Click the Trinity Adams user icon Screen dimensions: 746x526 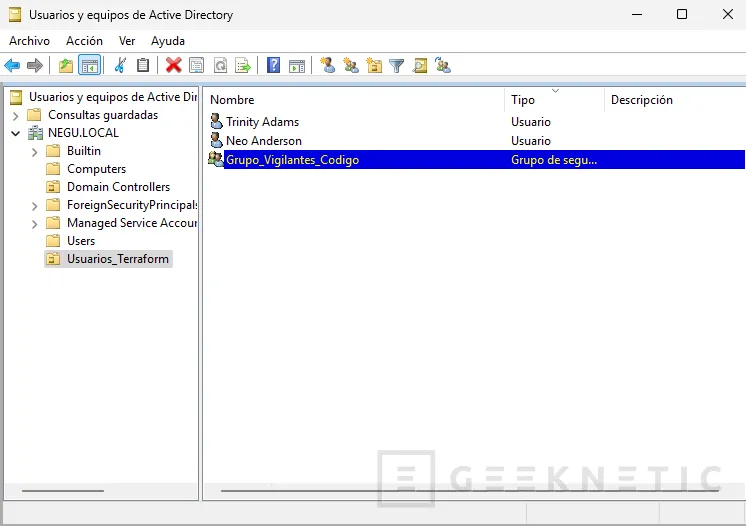(216, 121)
